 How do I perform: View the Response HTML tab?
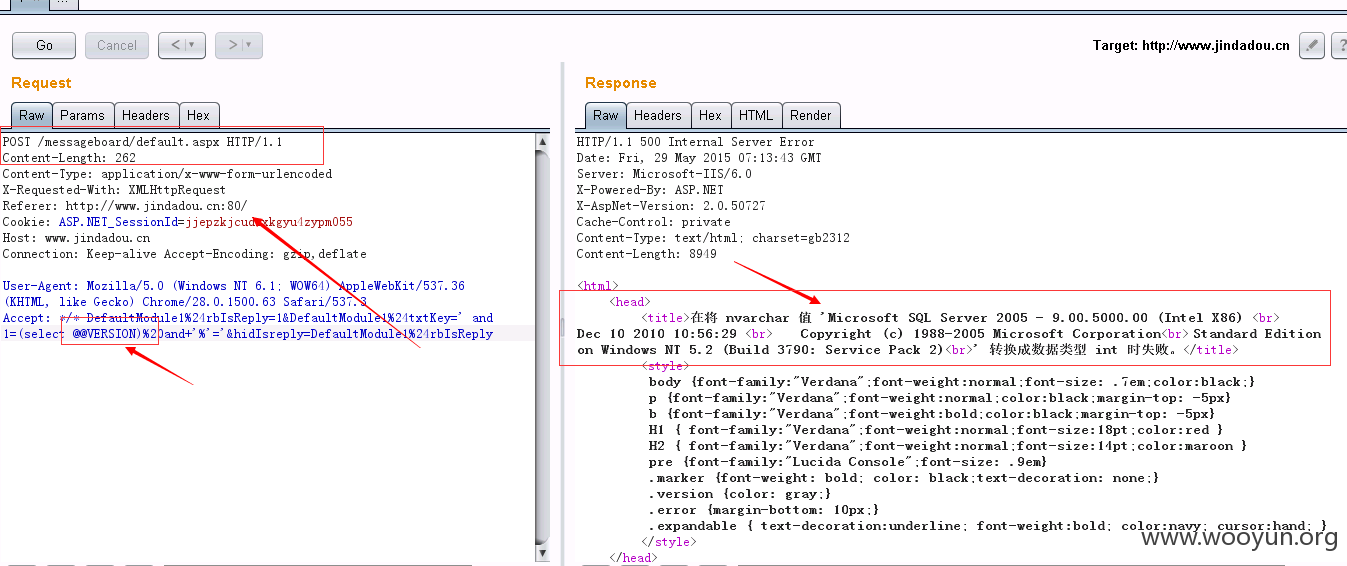[756, 115]
